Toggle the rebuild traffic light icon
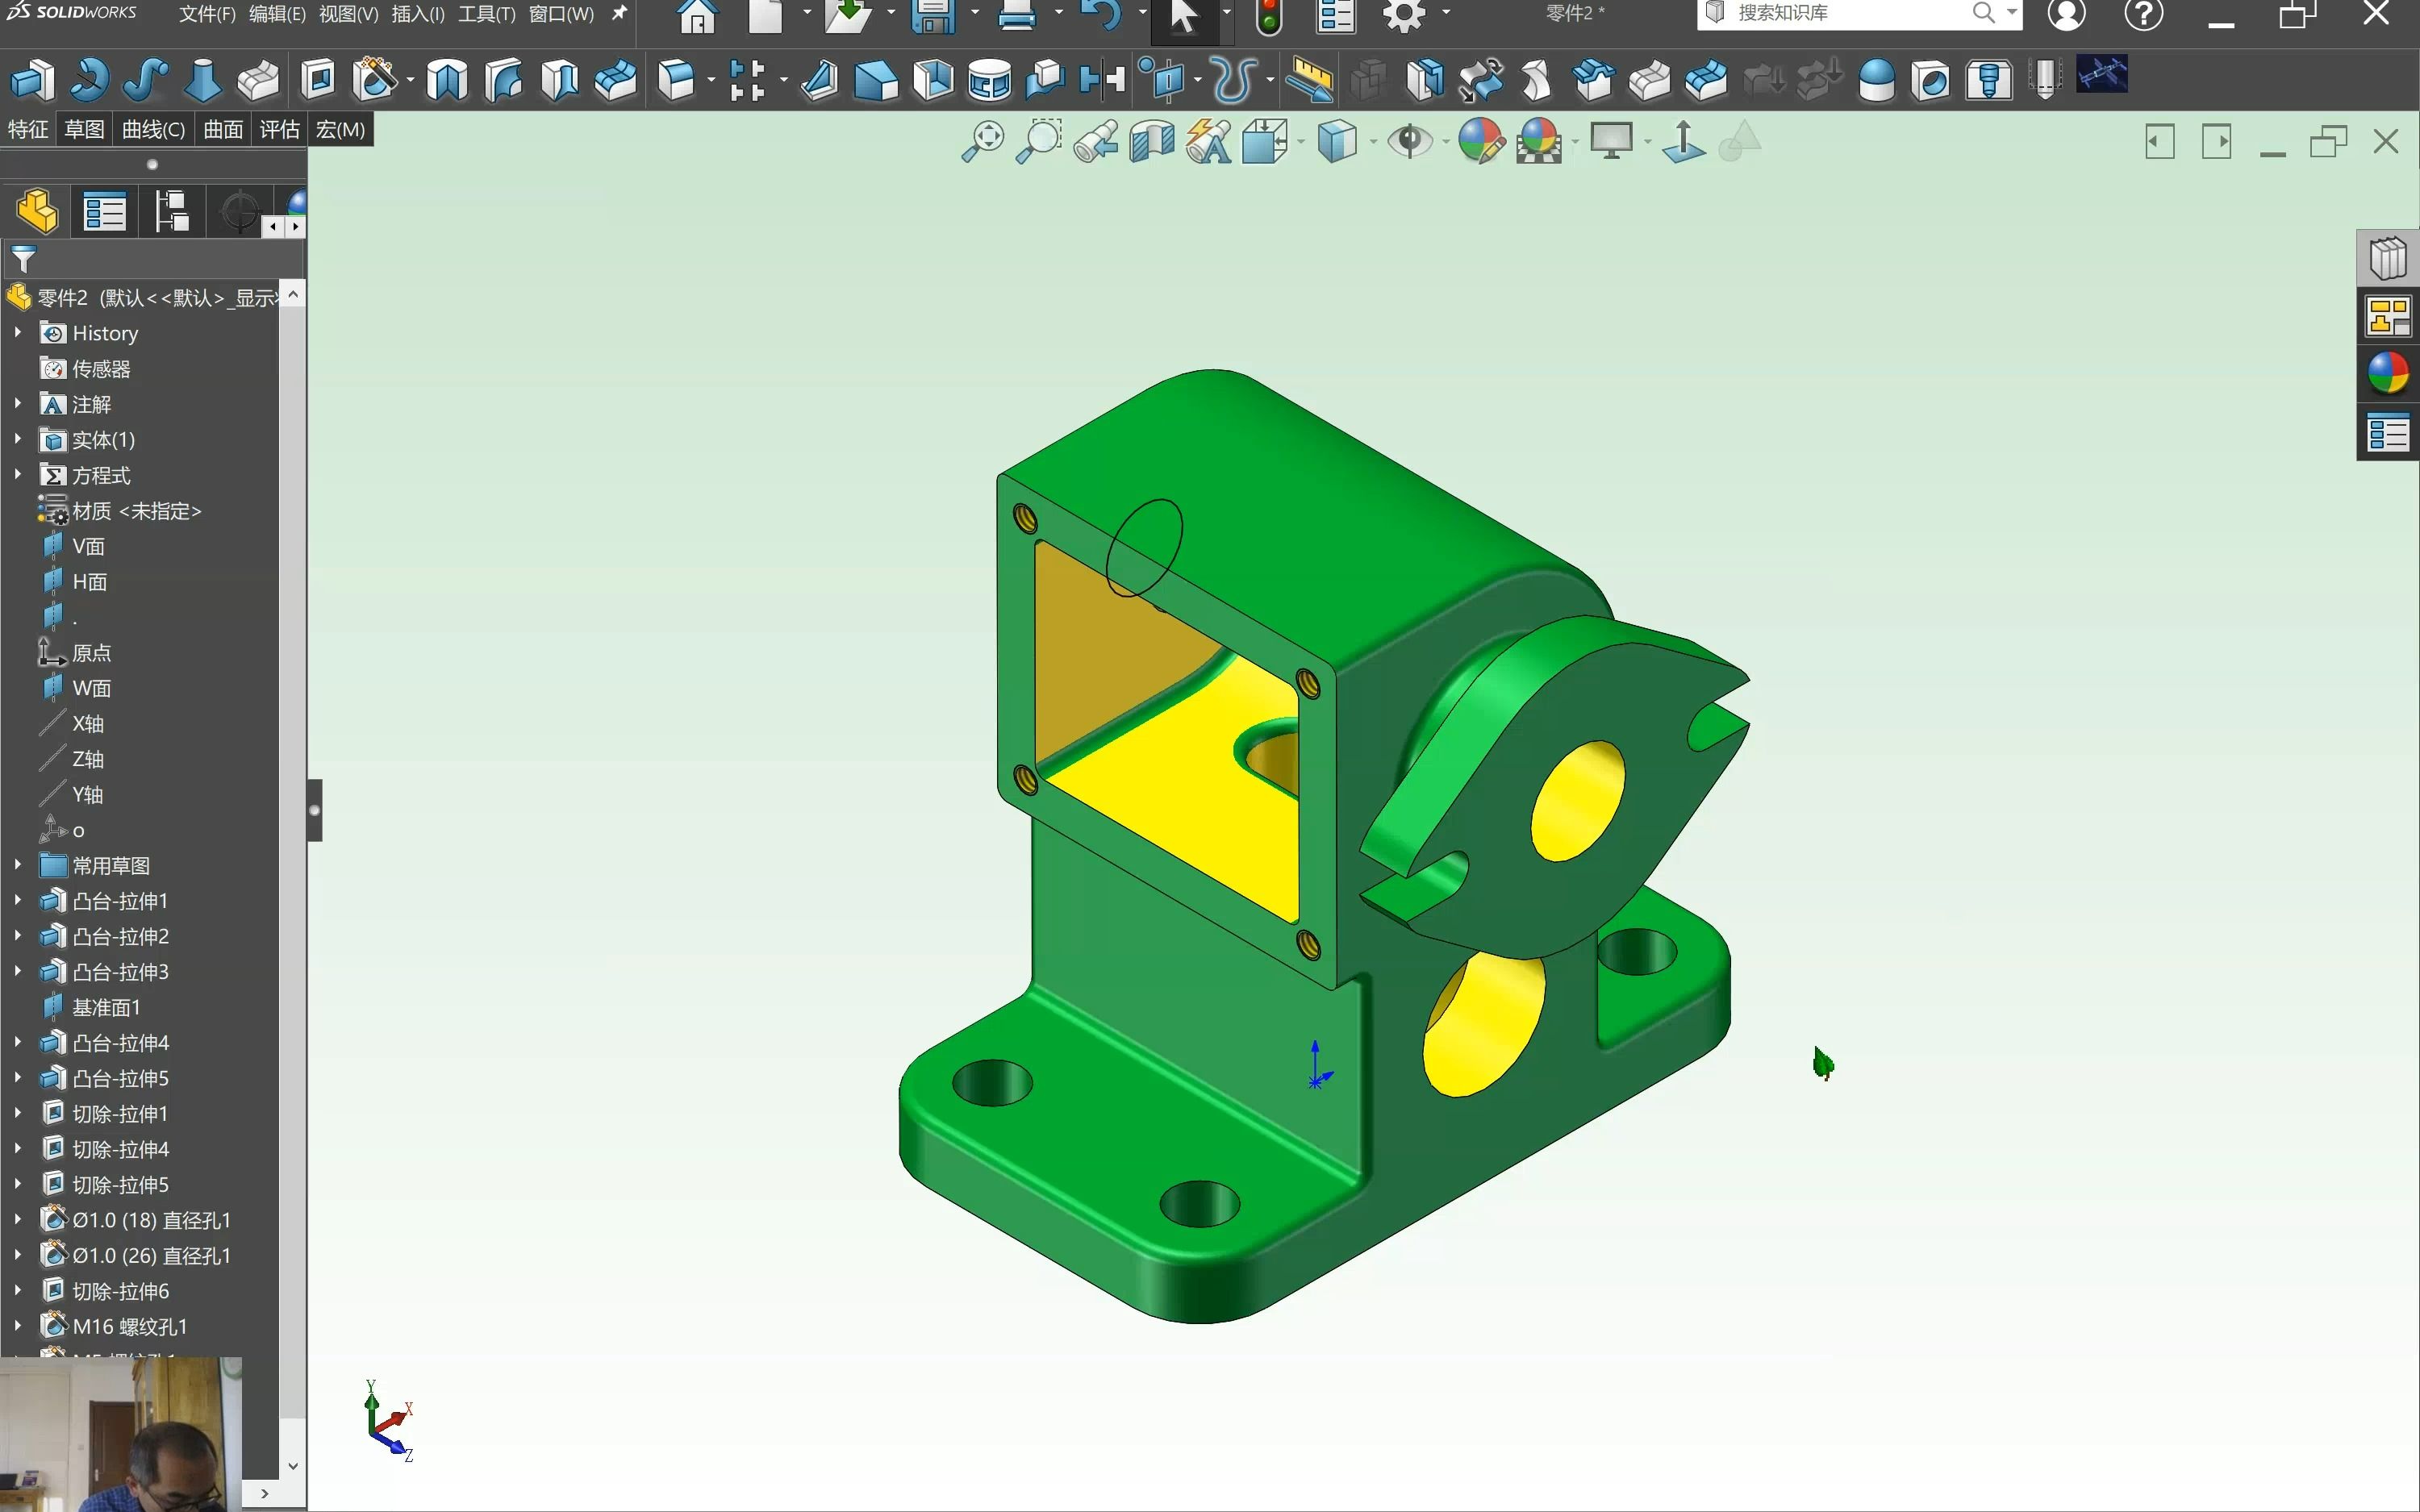 point(1268,18)
